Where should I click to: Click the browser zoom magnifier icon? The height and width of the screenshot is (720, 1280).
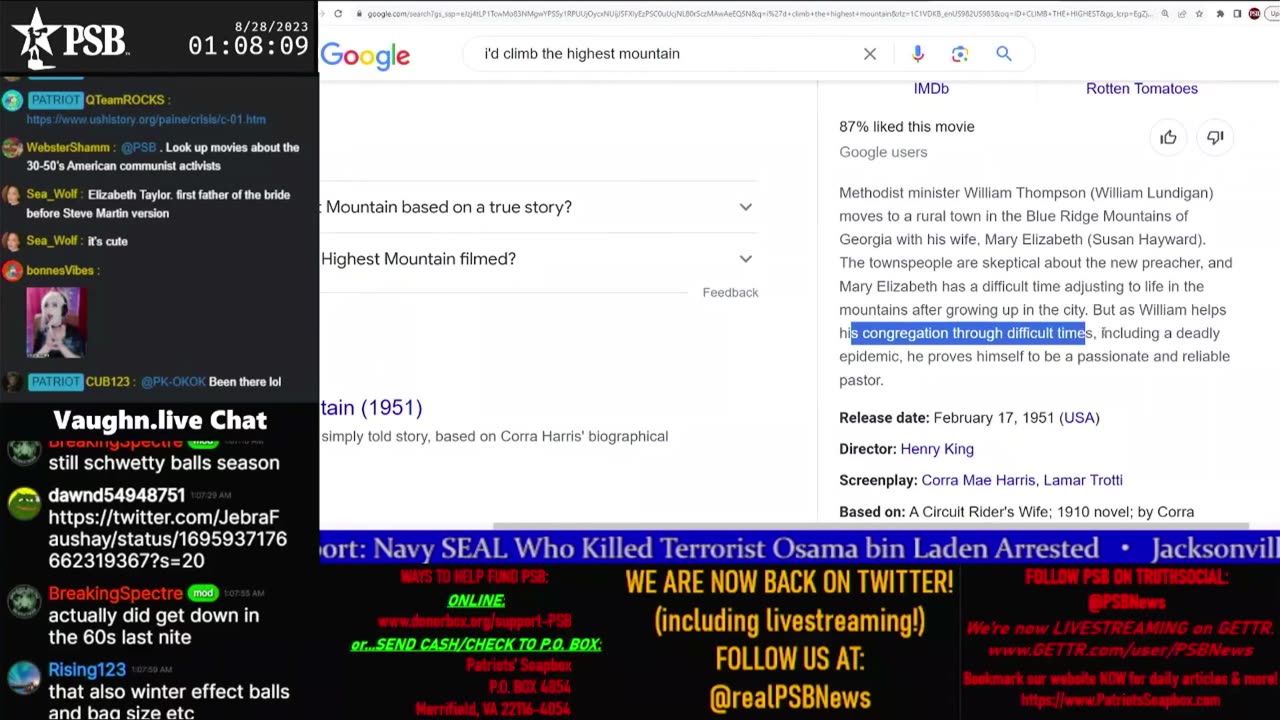[x=1165, y=14]
